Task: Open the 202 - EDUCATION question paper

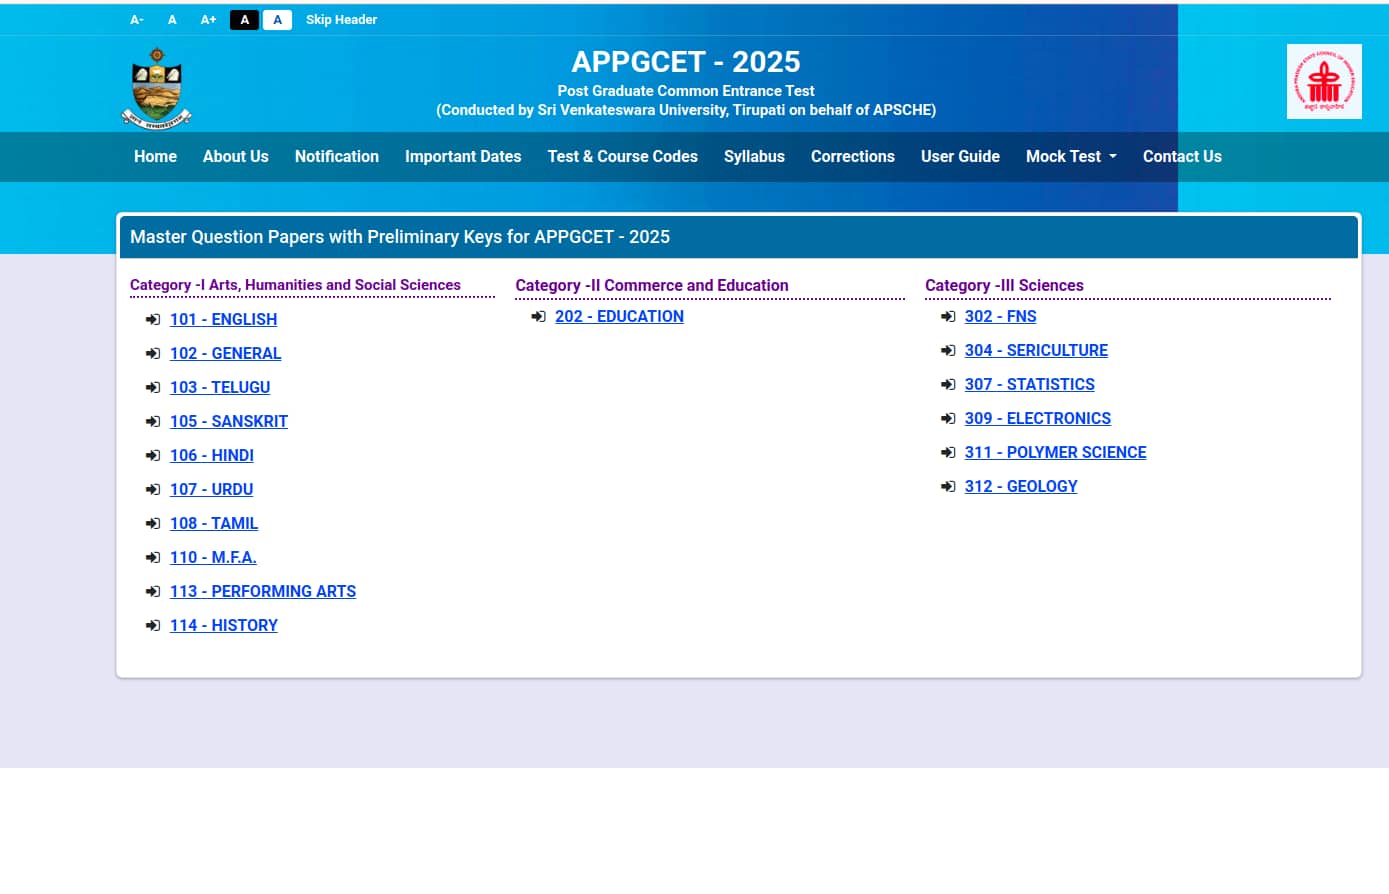Action: tap(619, 317)
